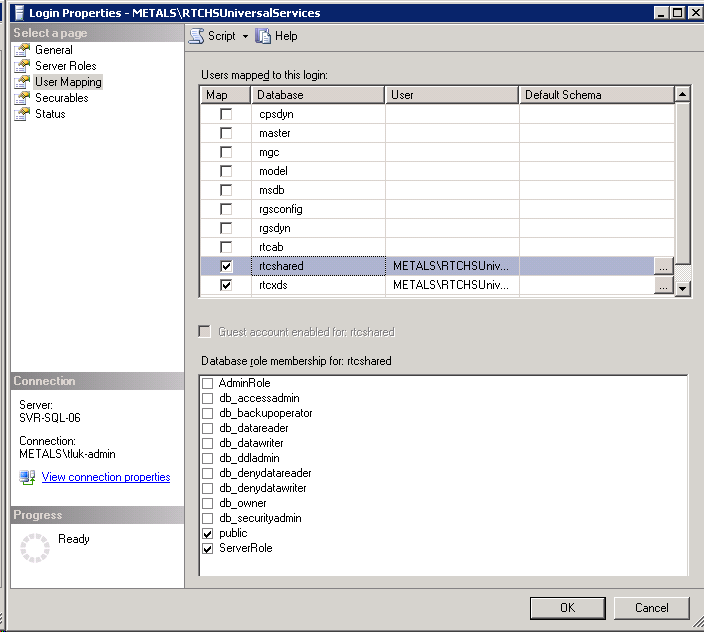704x632 pixels.
Task: Check the db_owner role membership
Action: [x=208, y=503]
